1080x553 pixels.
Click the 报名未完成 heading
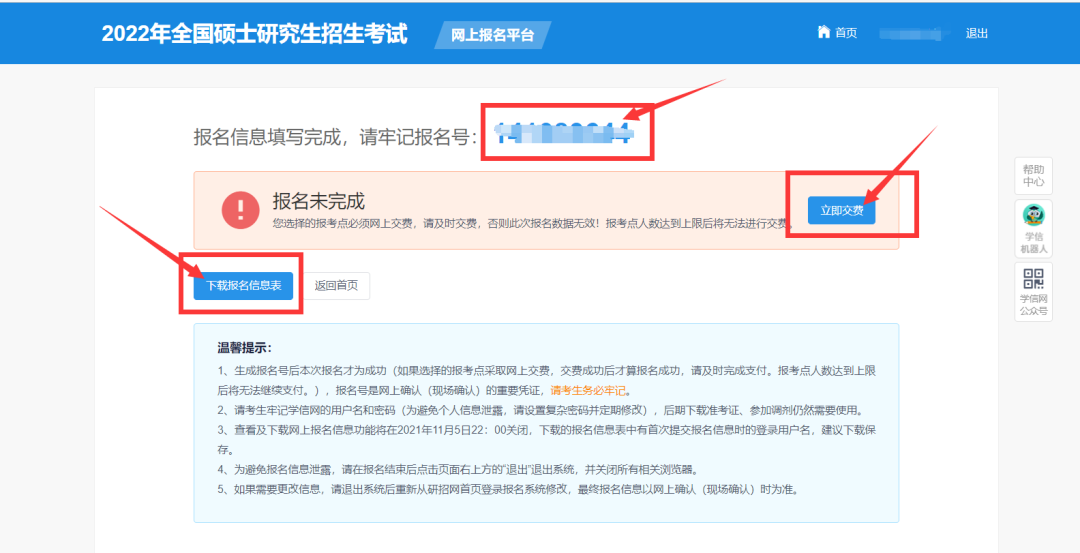[318, 201]
